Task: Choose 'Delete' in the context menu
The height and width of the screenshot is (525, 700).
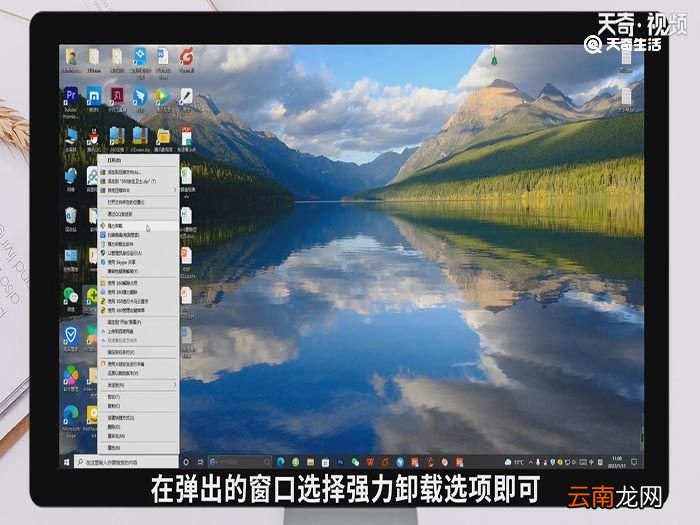Action: [138, 427]
